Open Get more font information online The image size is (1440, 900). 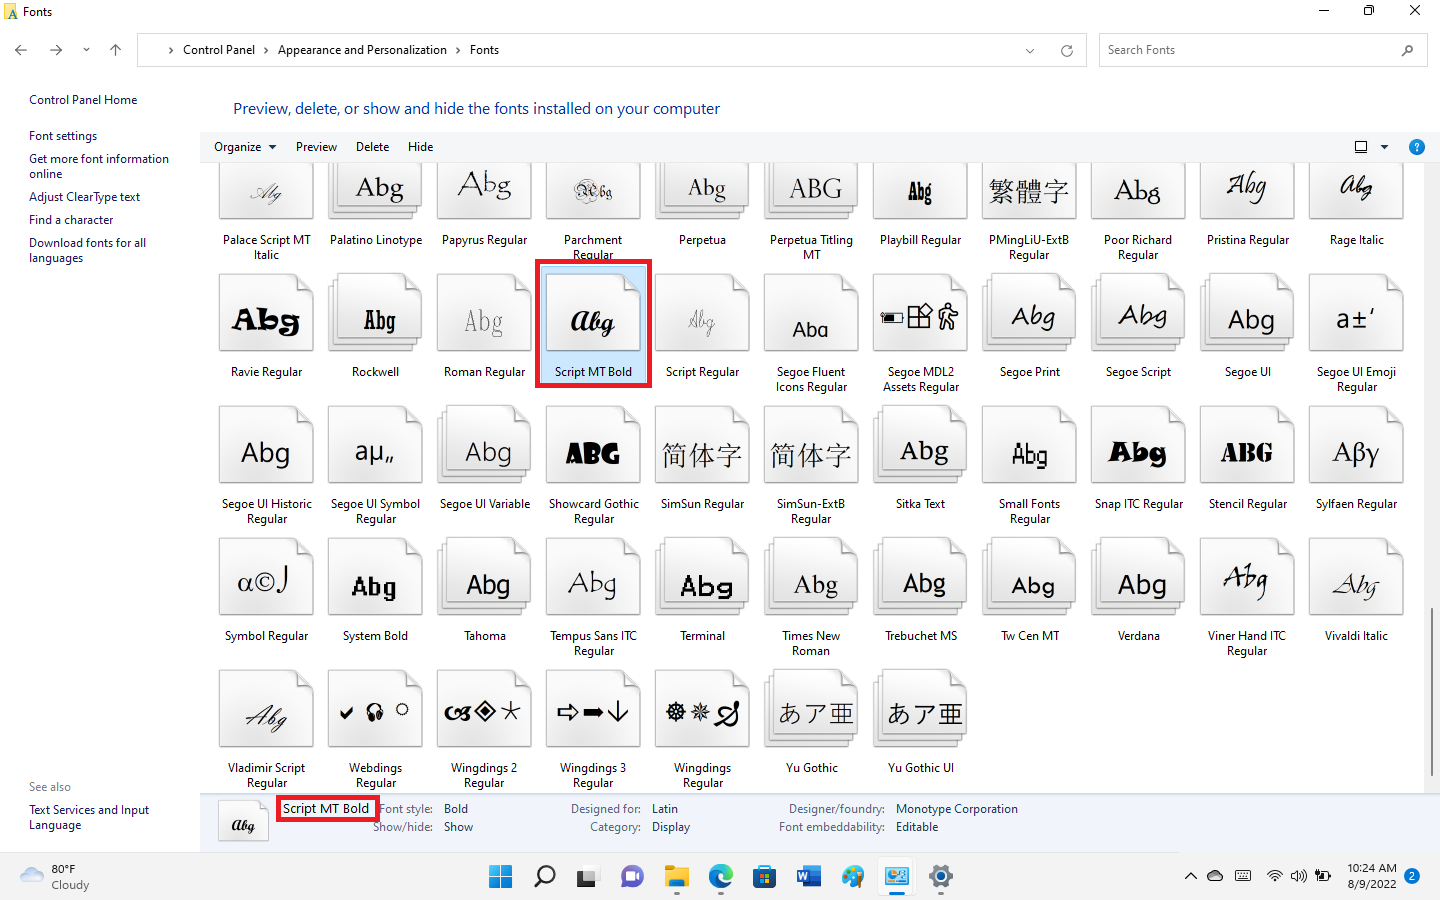tap(99, 166)
